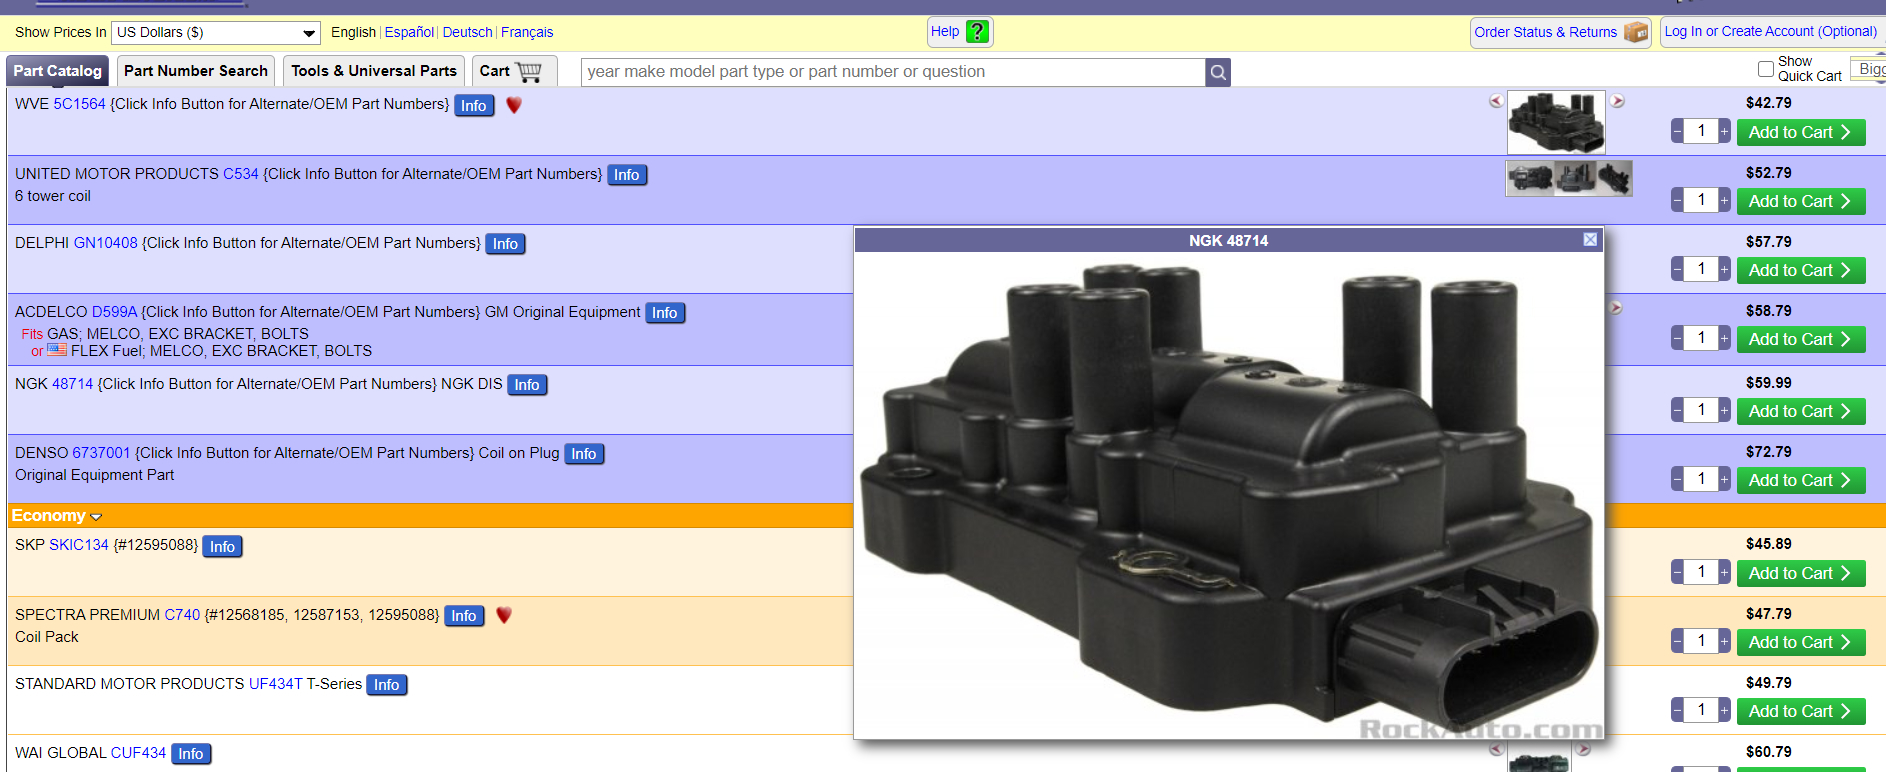Click Info button for Delphi GN10408

(505, 244)
